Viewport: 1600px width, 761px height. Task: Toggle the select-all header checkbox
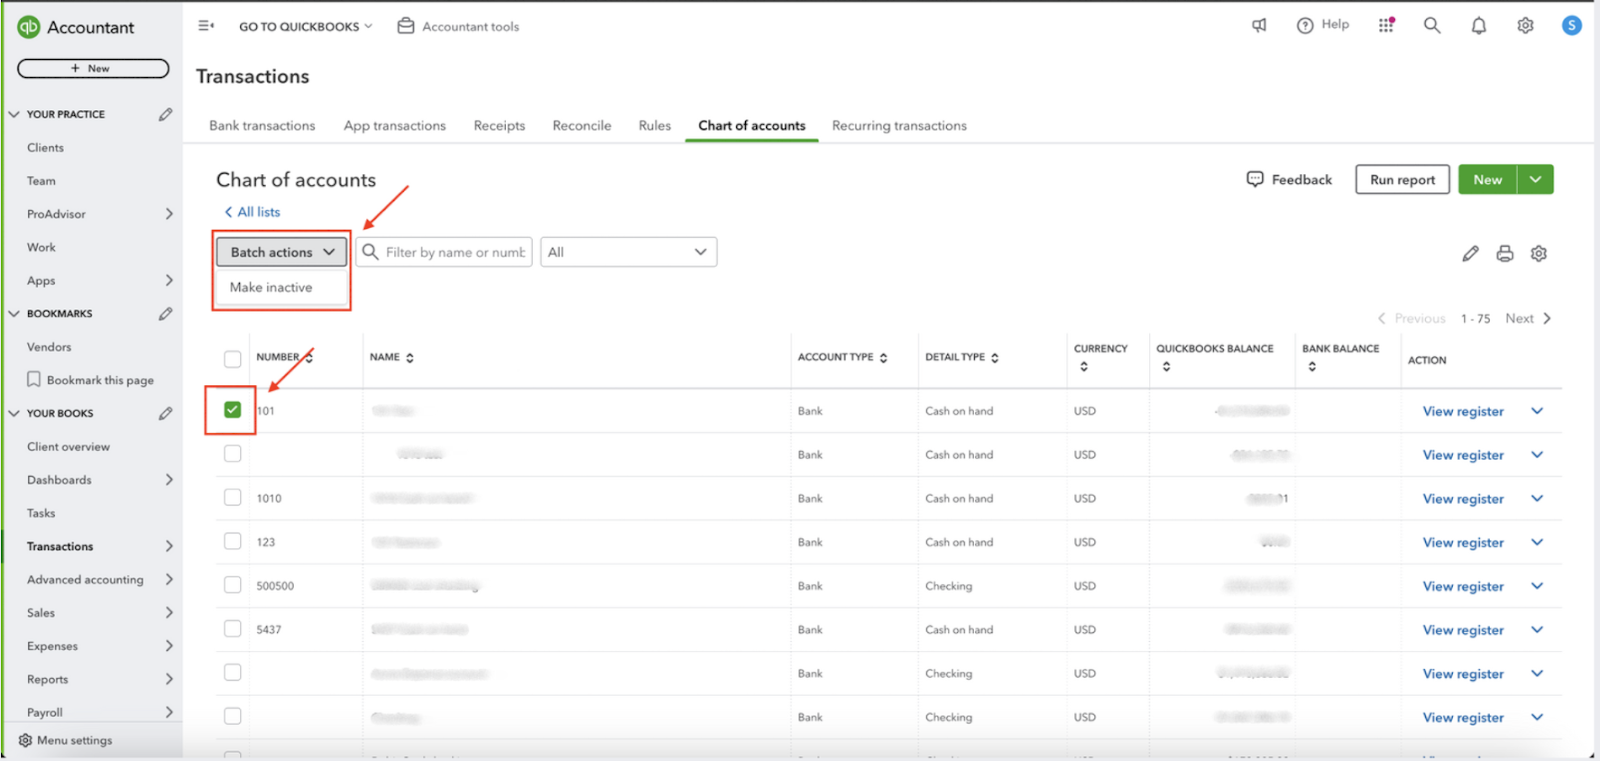coord(233,359)
